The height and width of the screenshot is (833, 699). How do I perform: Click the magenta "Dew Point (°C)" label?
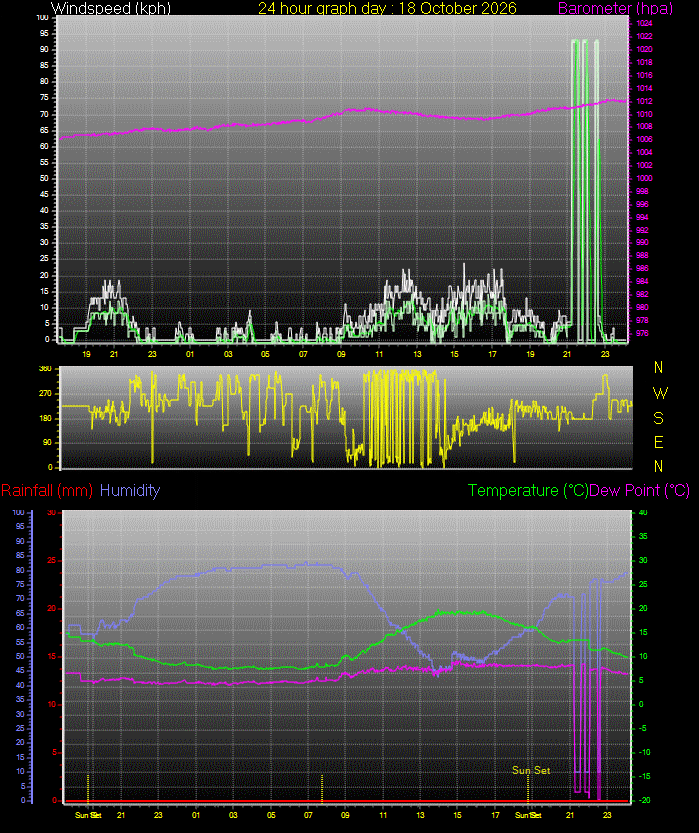coord(640,490)
